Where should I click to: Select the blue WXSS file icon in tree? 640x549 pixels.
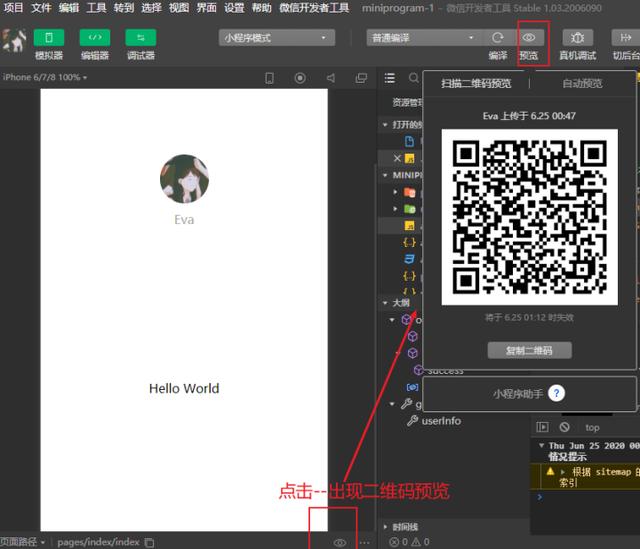(409, 259)
